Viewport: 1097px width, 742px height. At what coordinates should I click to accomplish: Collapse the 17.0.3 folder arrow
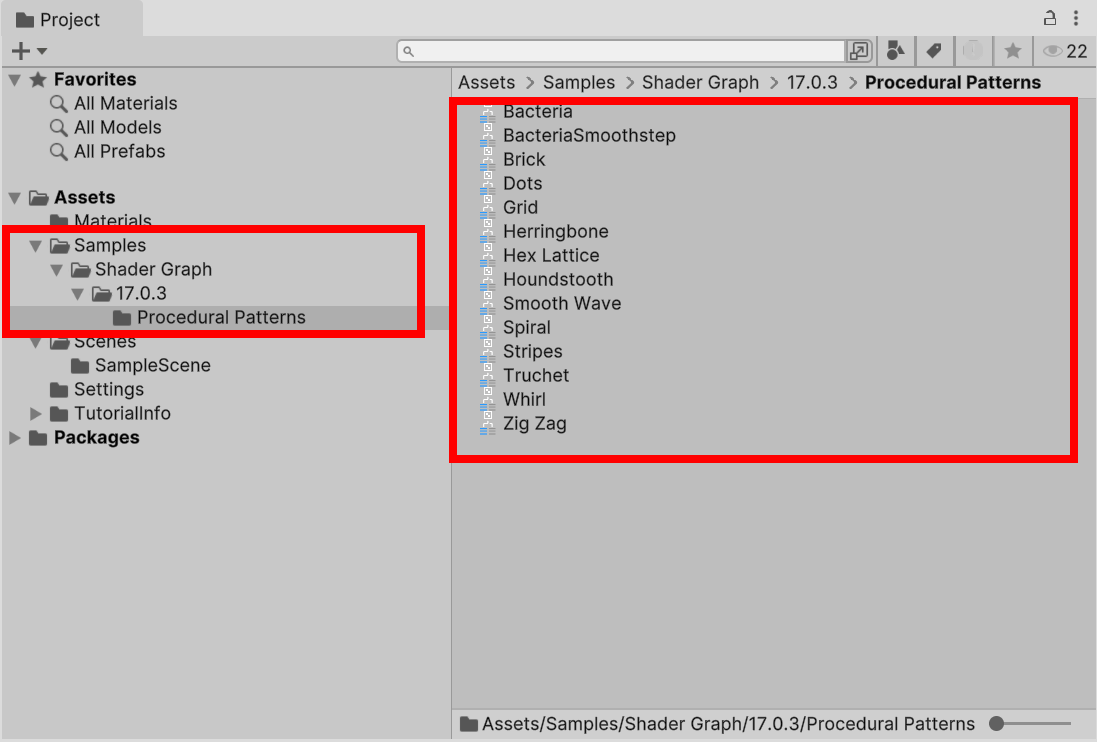tap(78, 294)
